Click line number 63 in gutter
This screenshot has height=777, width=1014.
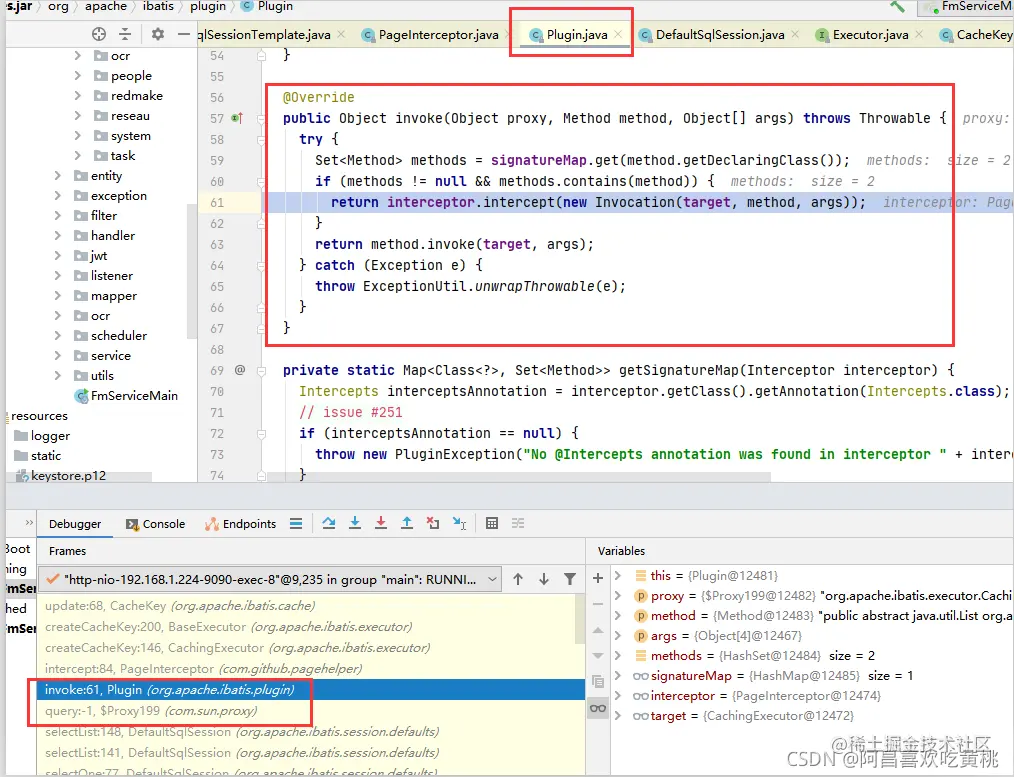point(217,244)
